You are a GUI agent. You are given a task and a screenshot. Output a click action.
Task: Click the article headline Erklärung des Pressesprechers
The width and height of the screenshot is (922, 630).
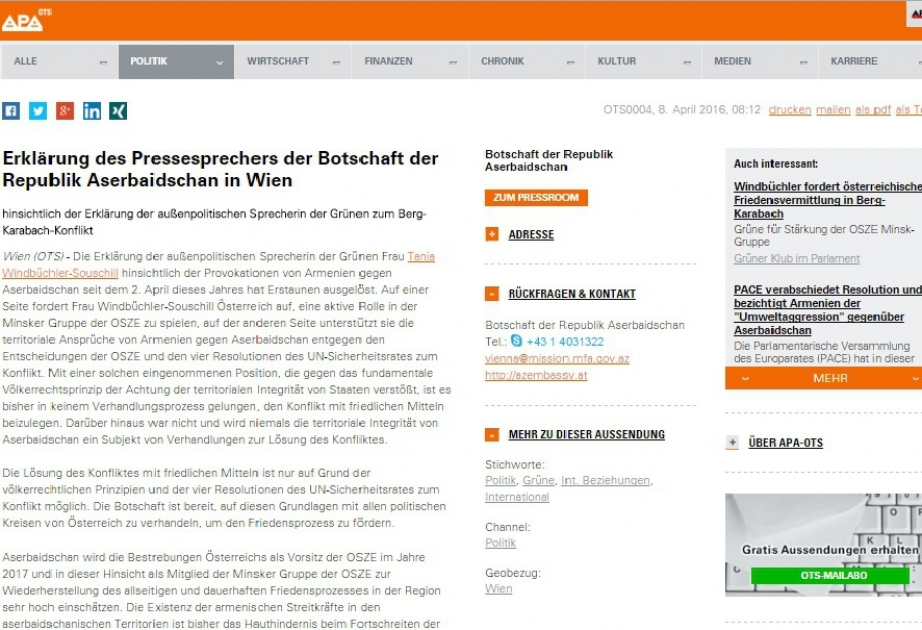tap(221, 169)
